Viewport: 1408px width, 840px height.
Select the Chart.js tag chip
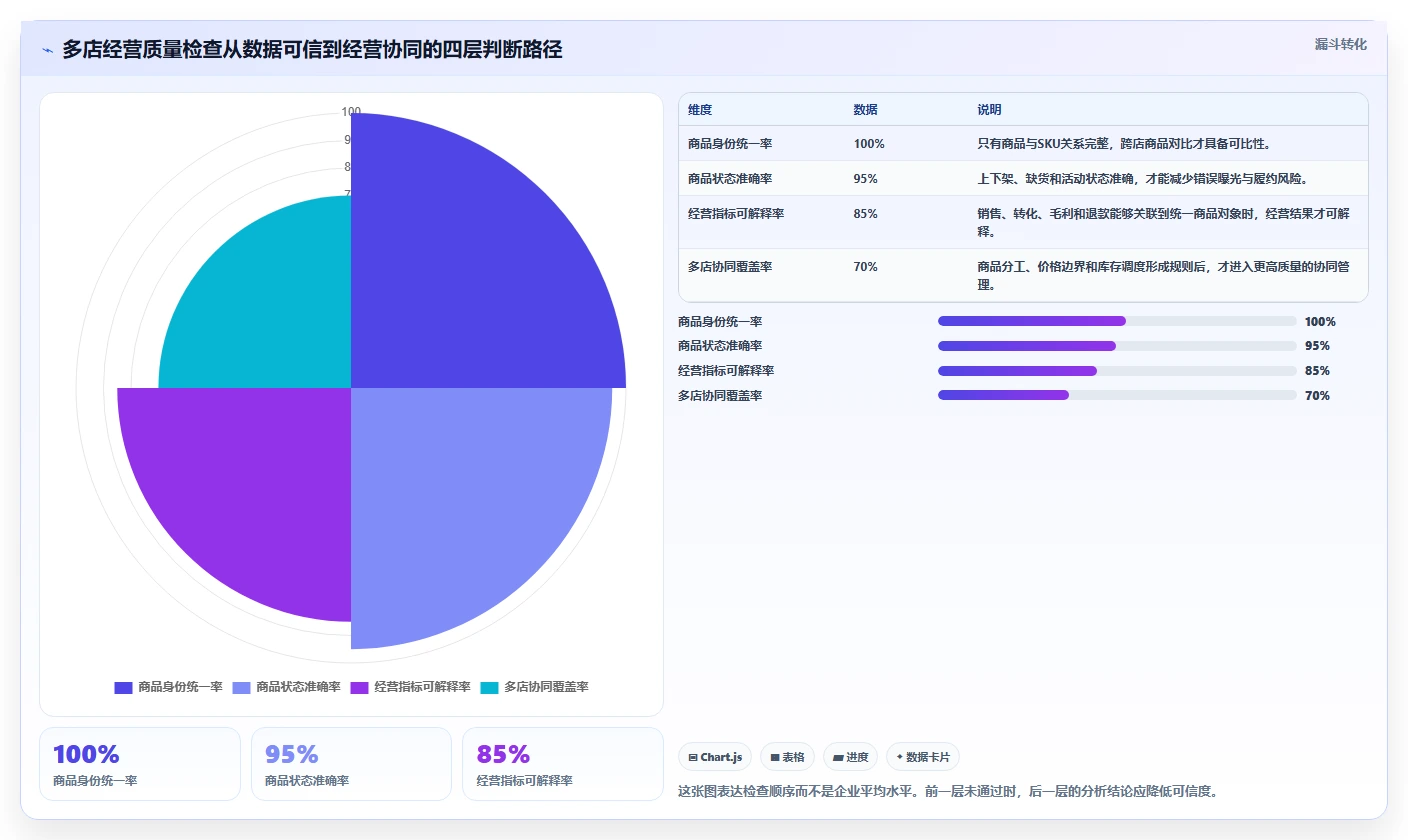715,757
